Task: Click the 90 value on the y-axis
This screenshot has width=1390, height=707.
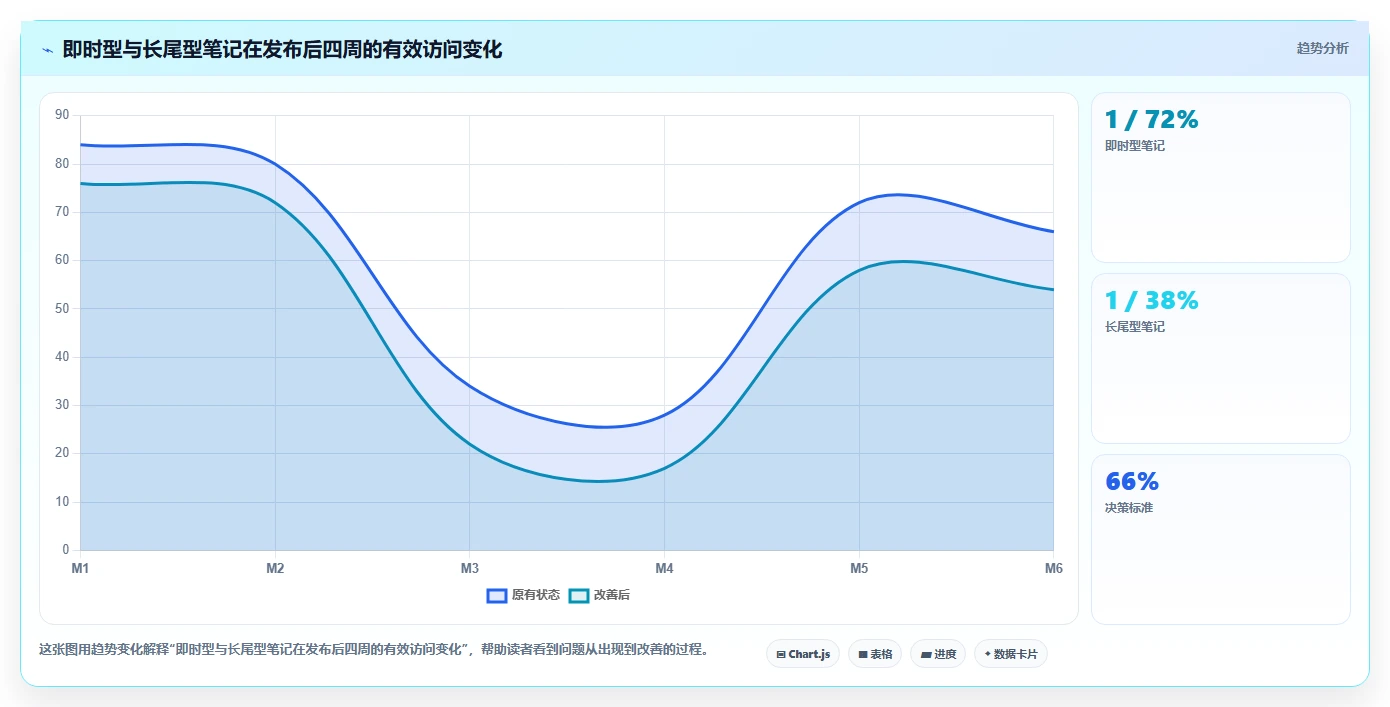Action: 62,115
